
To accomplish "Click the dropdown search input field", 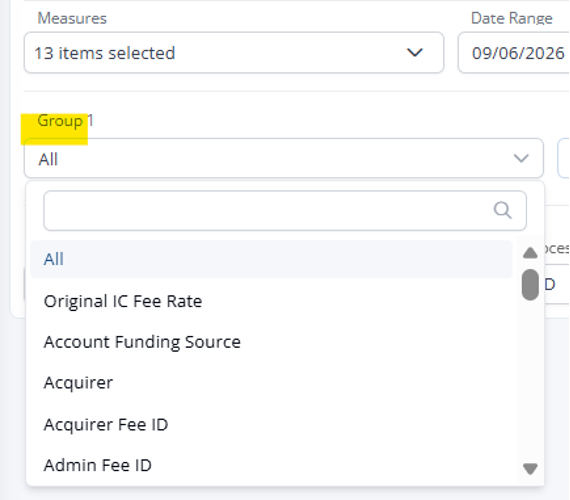I will [x=285, y=211].
